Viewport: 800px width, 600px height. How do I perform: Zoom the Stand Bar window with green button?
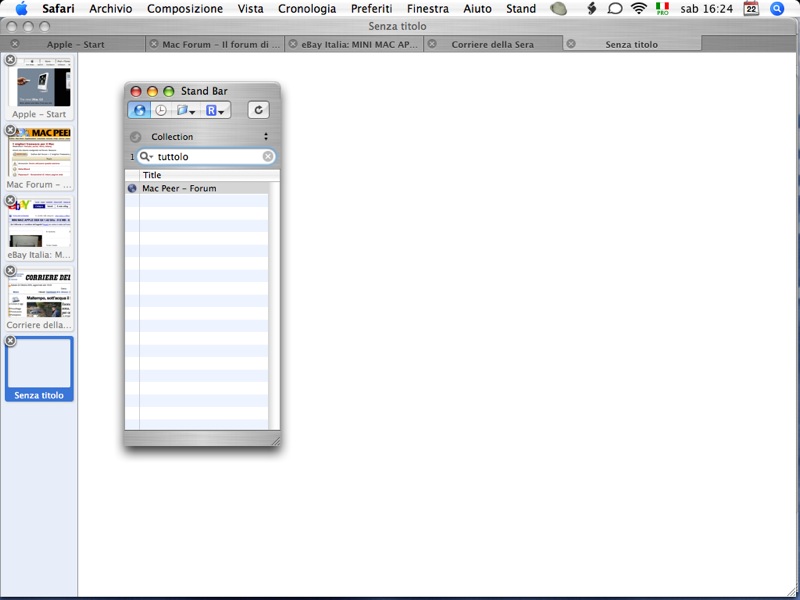pos(168,91)
